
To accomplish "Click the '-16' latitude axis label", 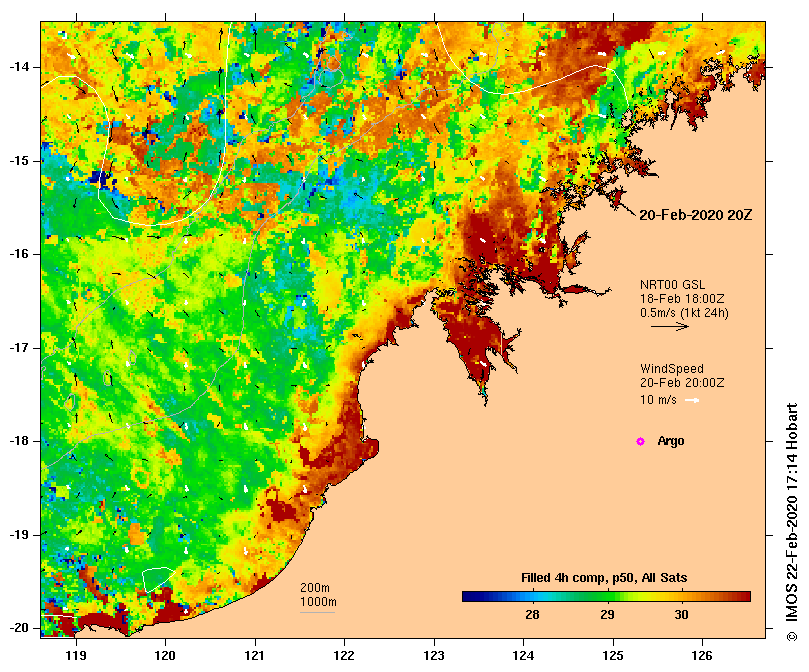I will (19, 254).
